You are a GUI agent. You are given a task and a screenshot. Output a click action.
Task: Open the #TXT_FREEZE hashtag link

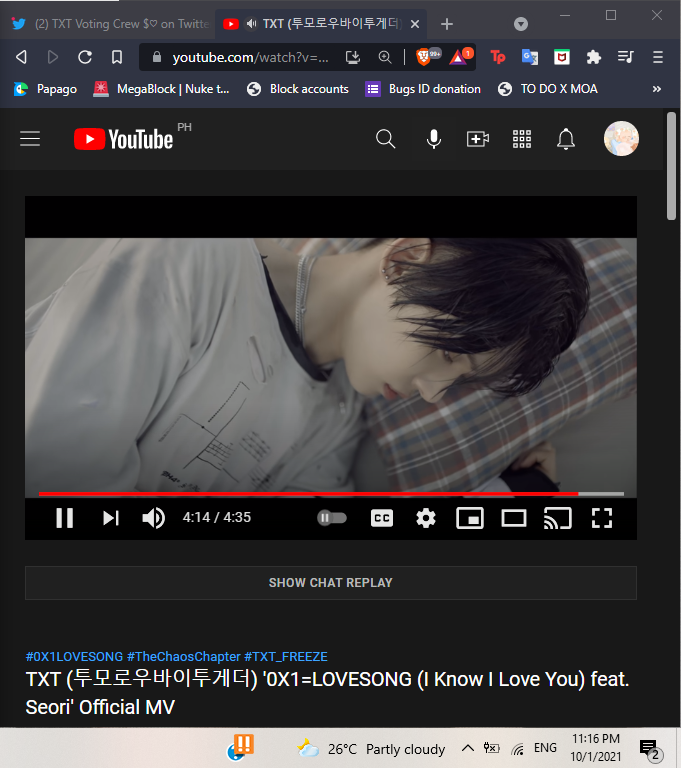point(286,656)
